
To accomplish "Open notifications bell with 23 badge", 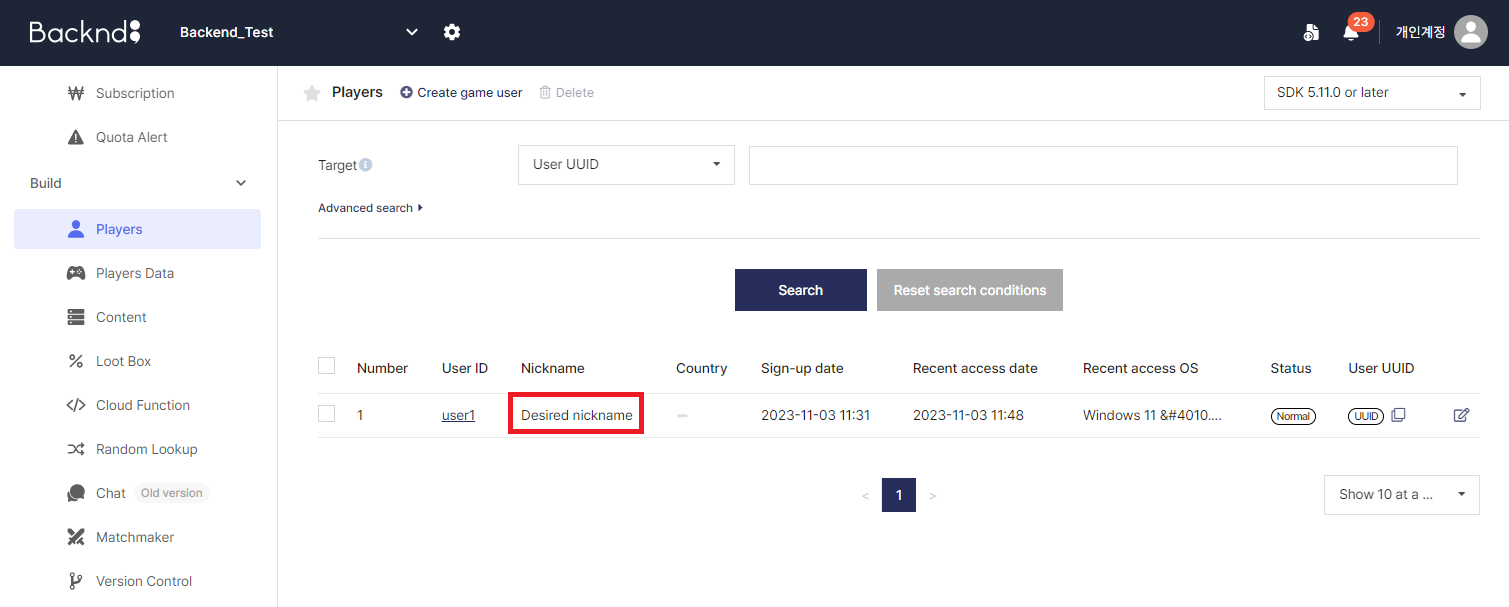I will coord(1352,30).
